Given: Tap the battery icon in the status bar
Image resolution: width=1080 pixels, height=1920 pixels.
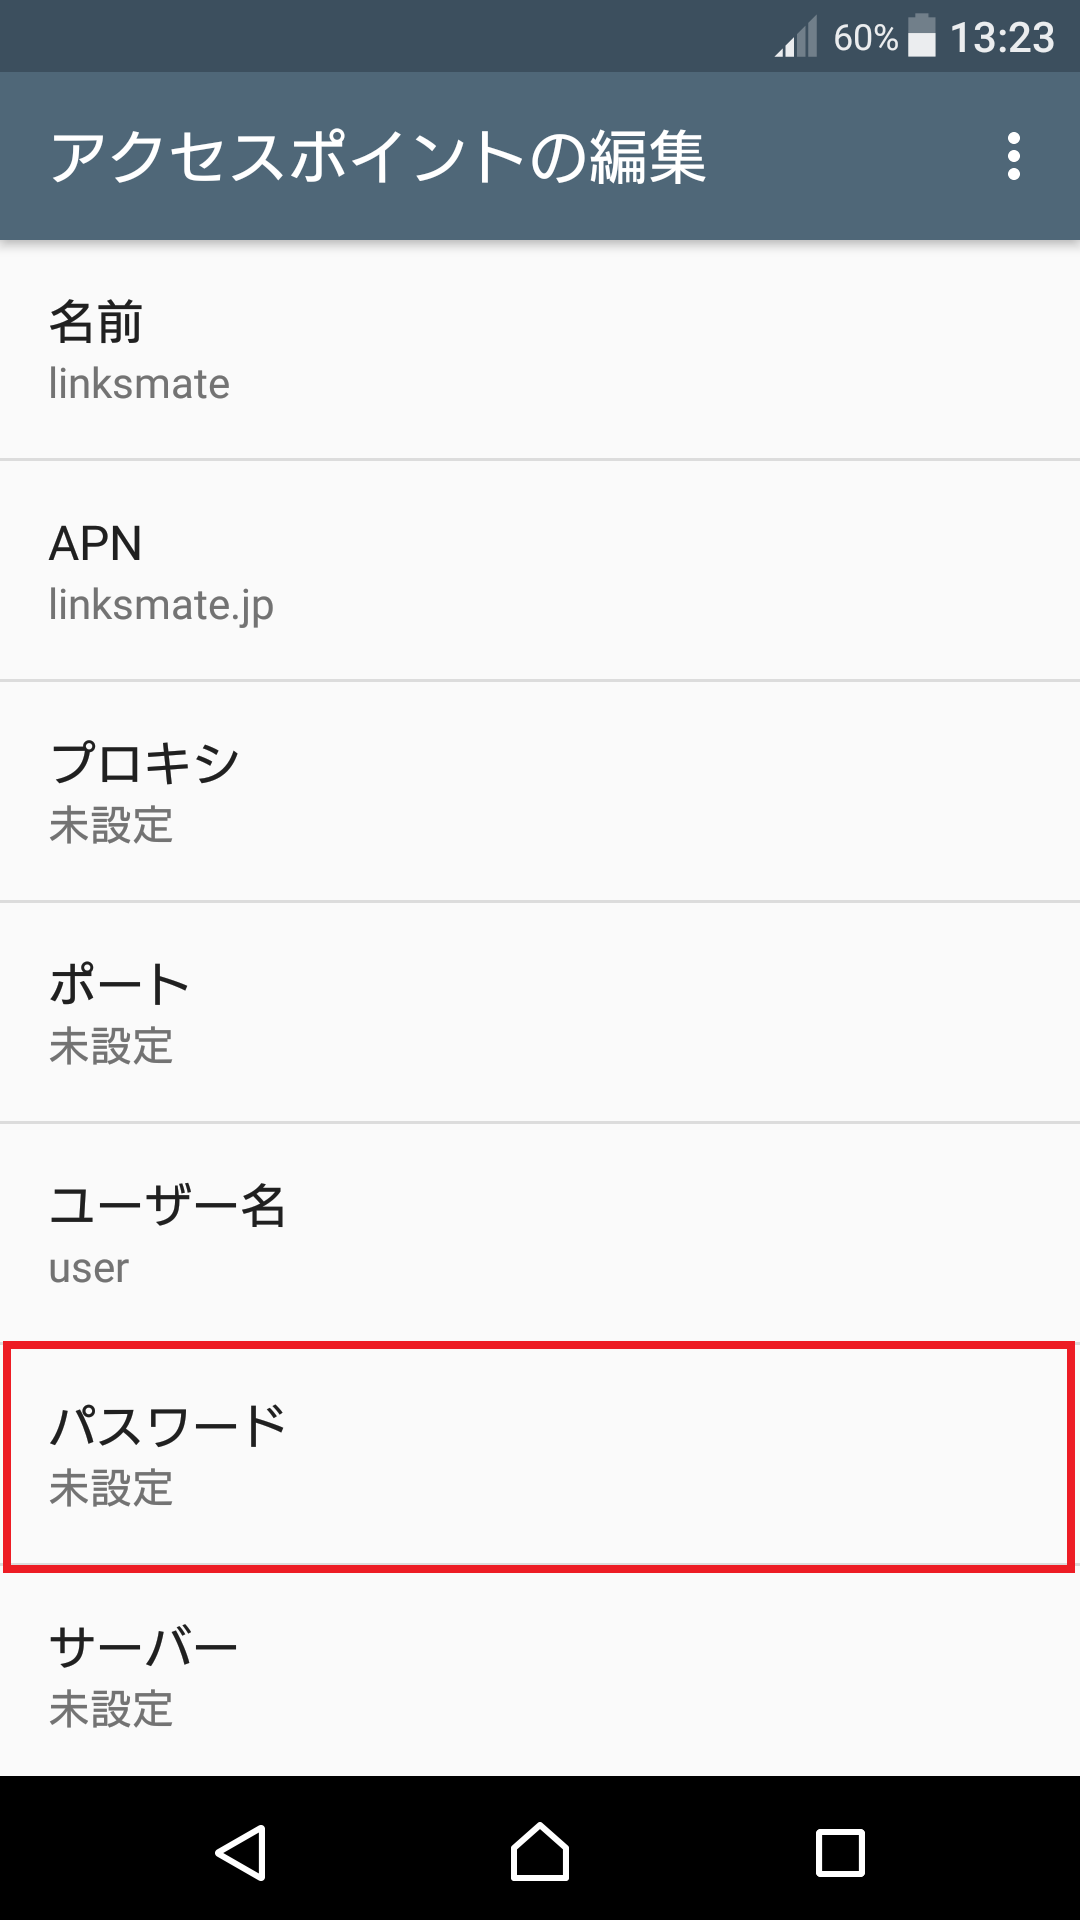Looking at the screenshot, I should tap(921, 37).
